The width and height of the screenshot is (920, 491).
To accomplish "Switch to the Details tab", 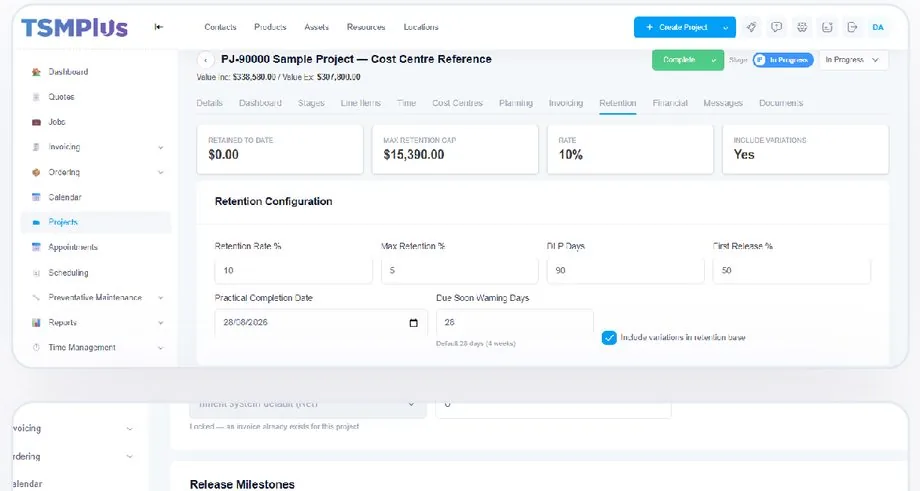I will [x=209, y=103].
